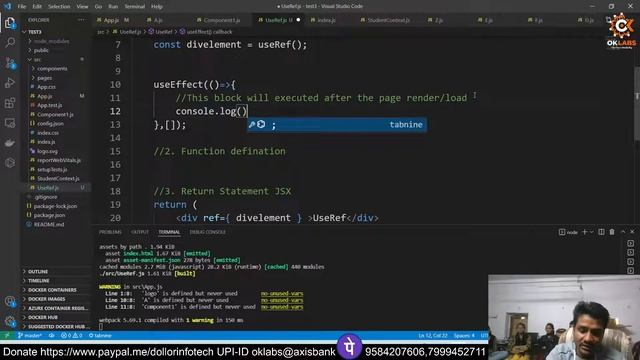Switch to the StudentContext.js editor tab
This screenshot has width=640, height=360.
388,20
